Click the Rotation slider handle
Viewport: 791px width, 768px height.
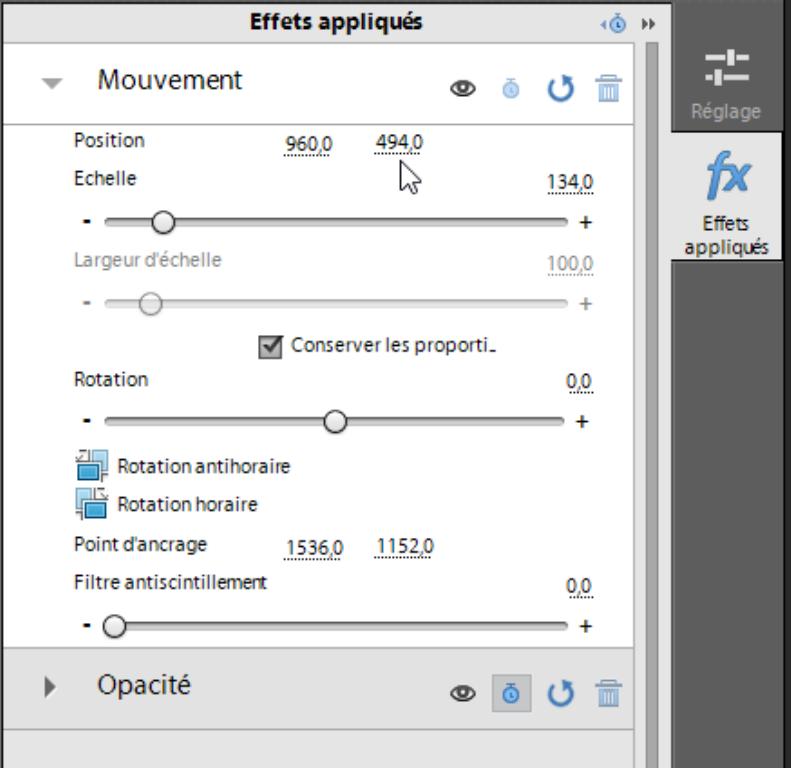click(x=335, y=421)
